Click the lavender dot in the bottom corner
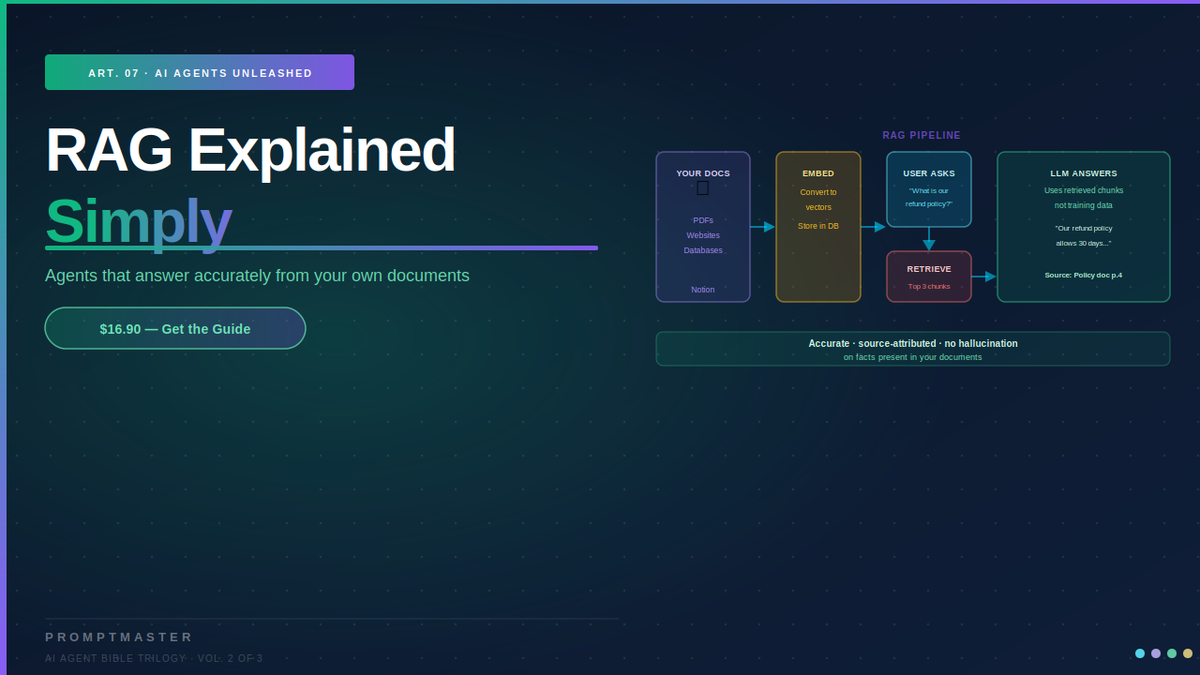The width and height of the screenshot is (1200, 675). pos(1156,653)
